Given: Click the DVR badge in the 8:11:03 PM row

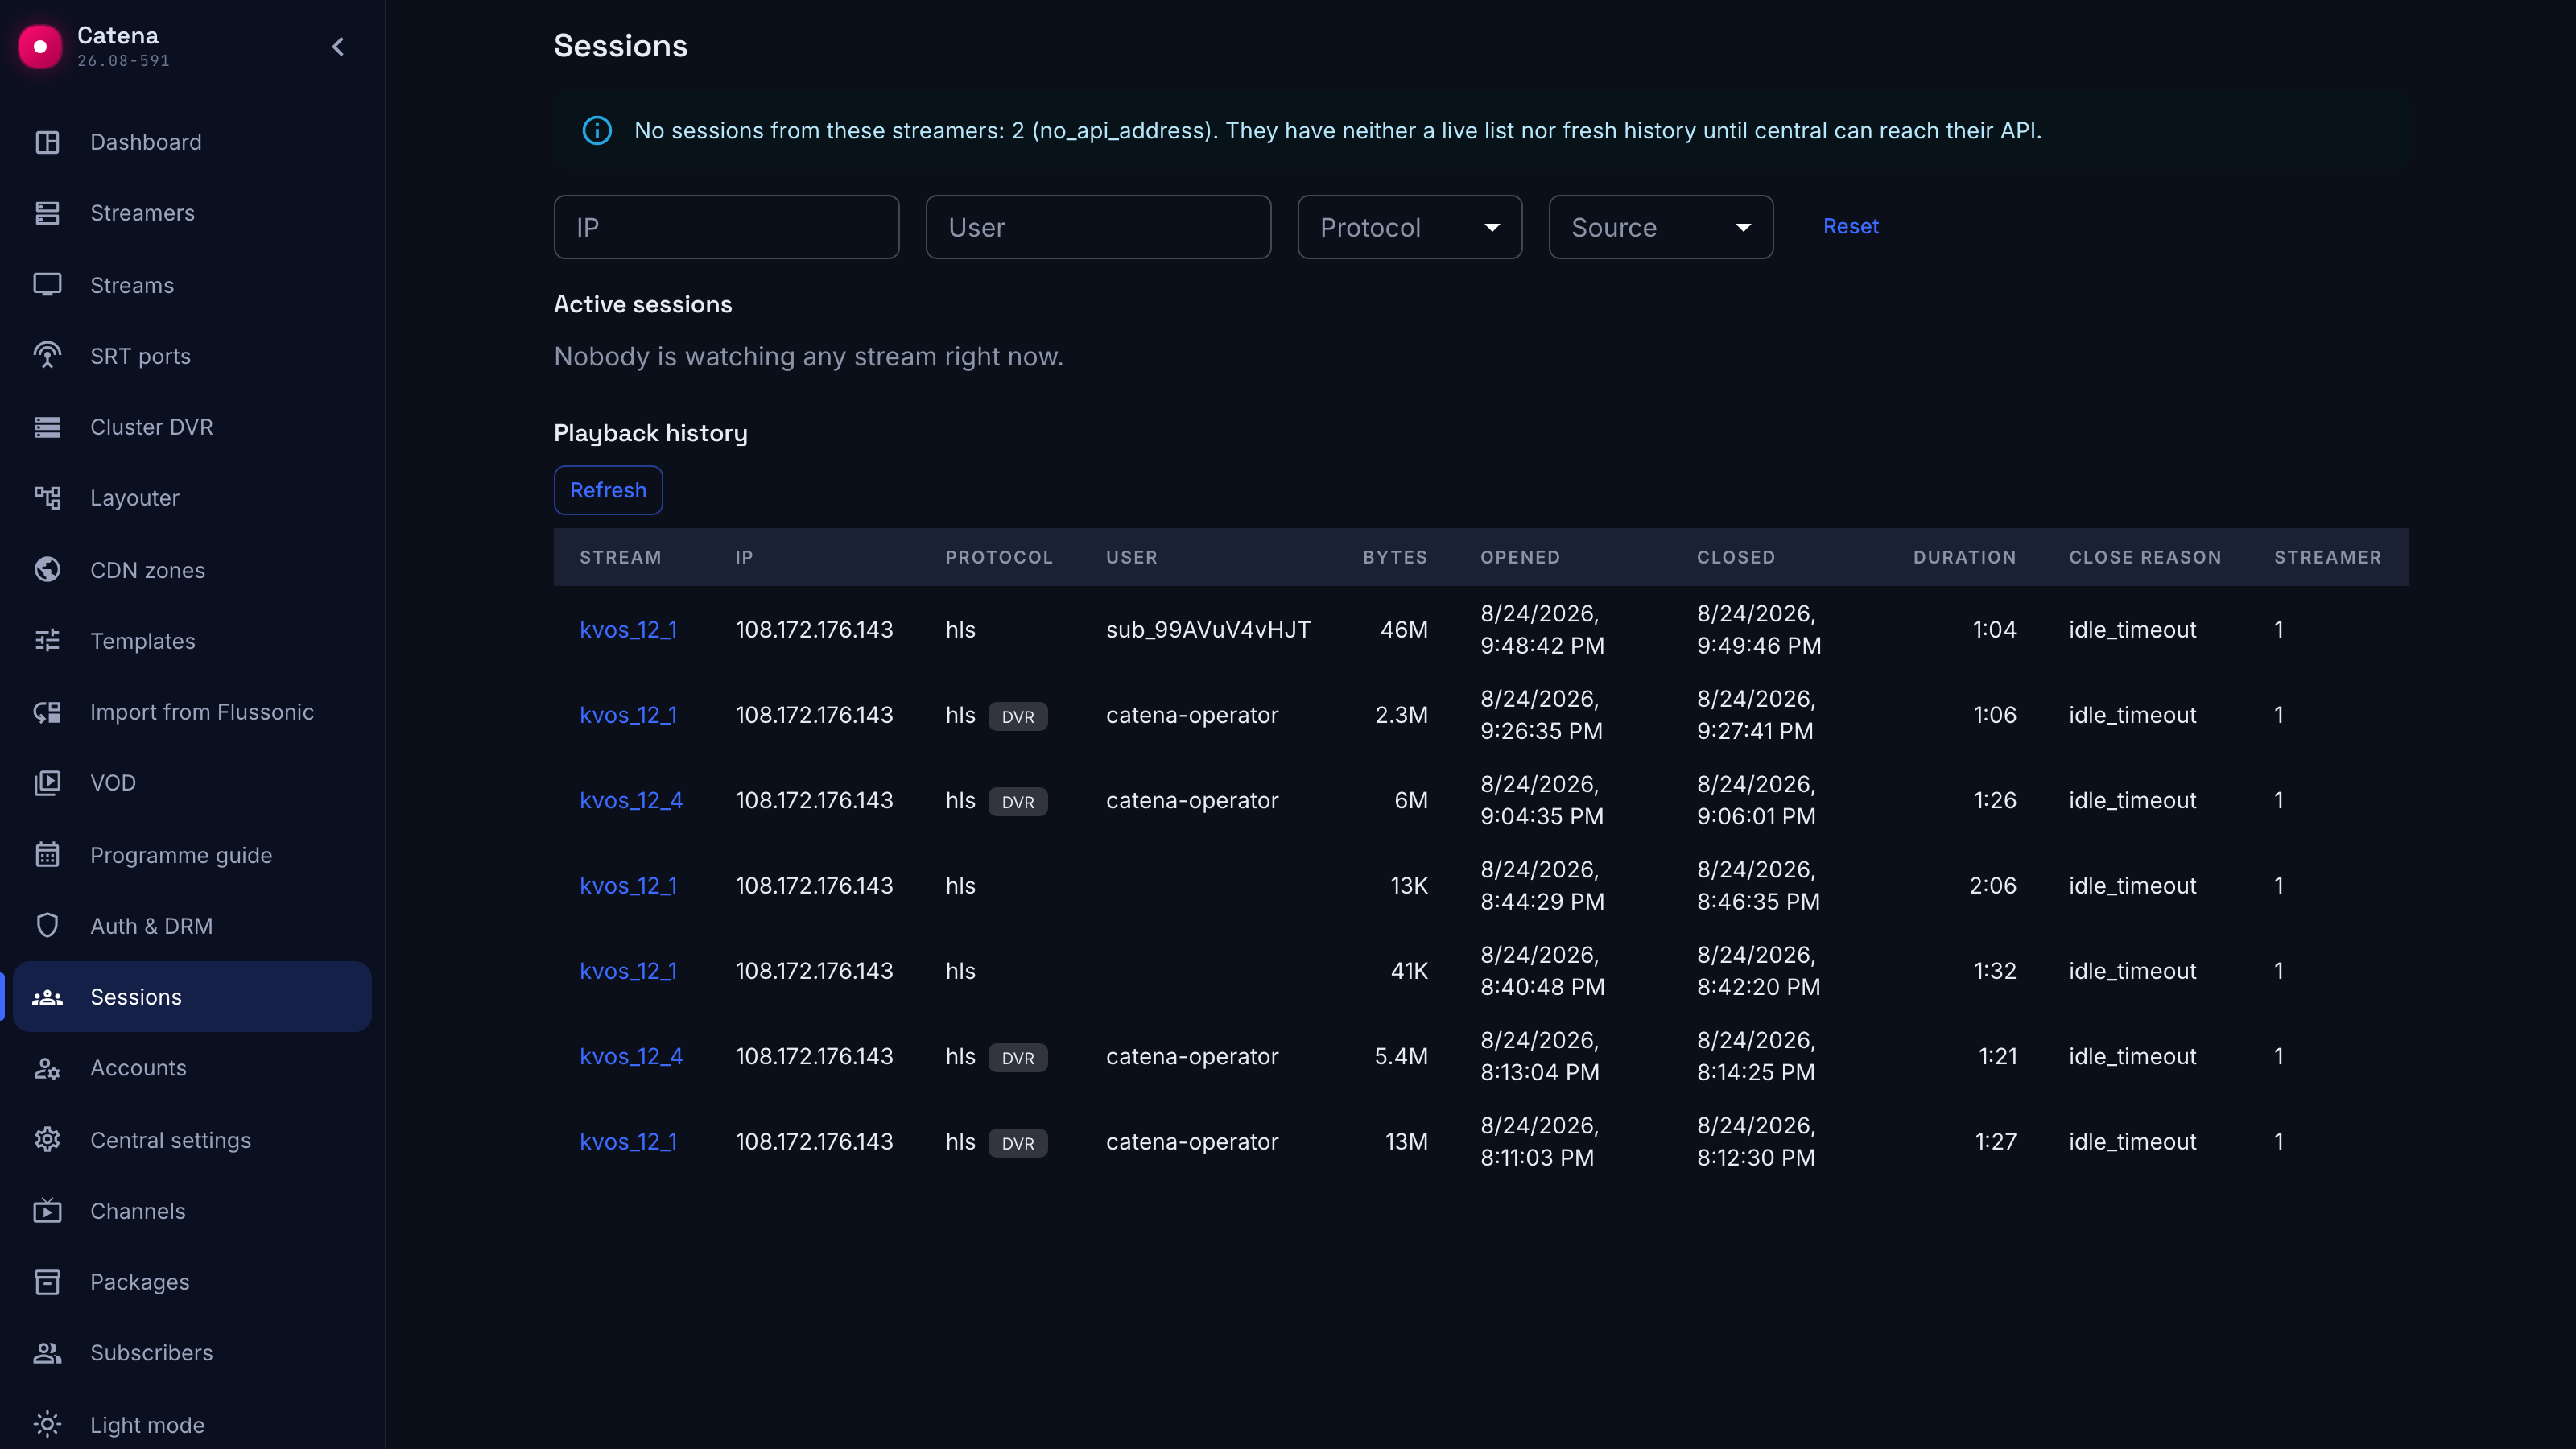Looking at the screenshot, I should click(1018, 1143).
